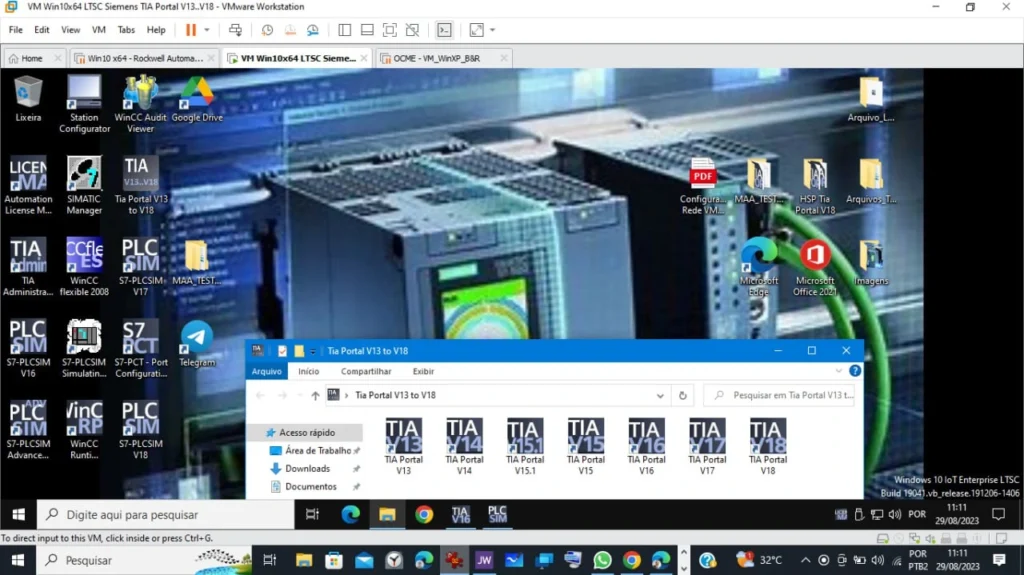This screenshot has height=575, width=1024.
Task: Show hidden host tray icons chevron
Action: [x=805, y=560]
